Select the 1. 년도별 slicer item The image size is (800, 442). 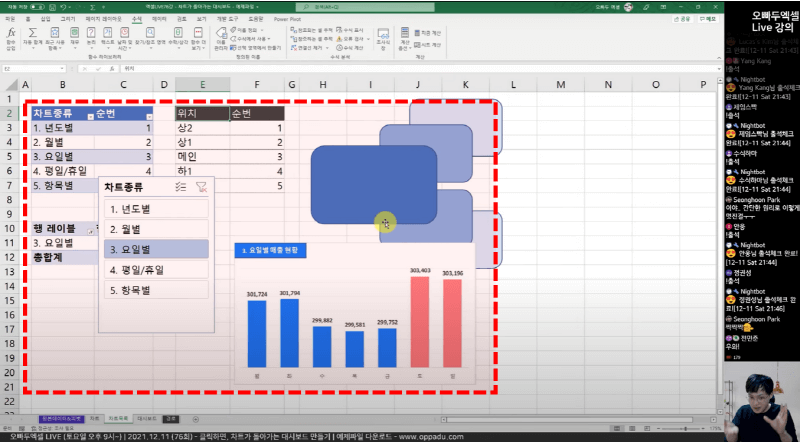point(156,209)
